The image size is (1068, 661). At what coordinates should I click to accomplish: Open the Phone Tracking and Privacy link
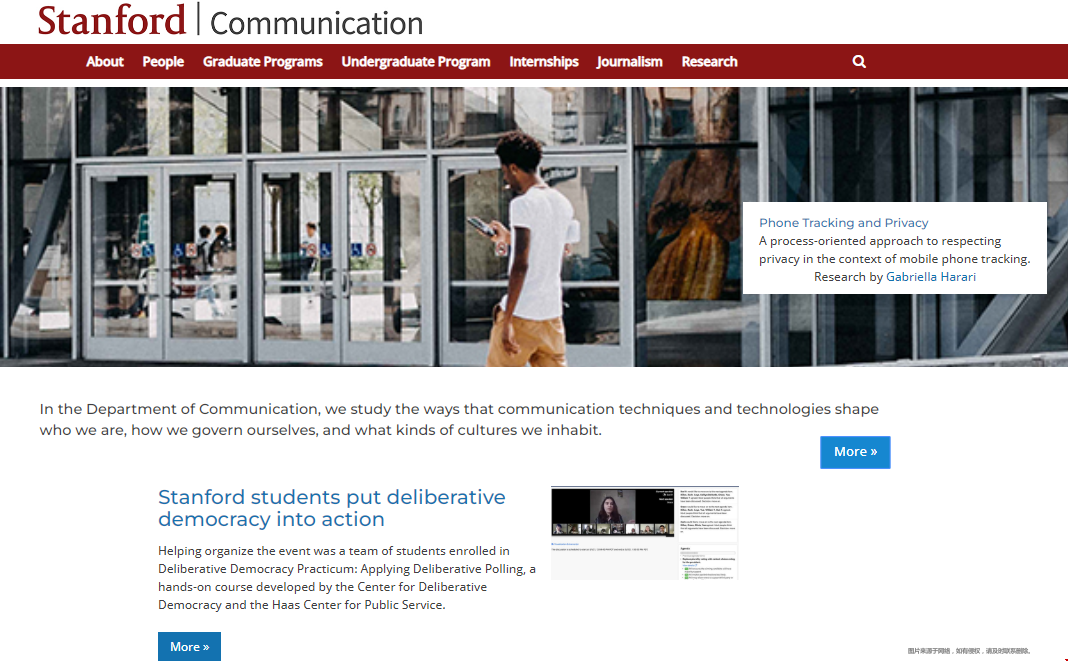(844, 223)
